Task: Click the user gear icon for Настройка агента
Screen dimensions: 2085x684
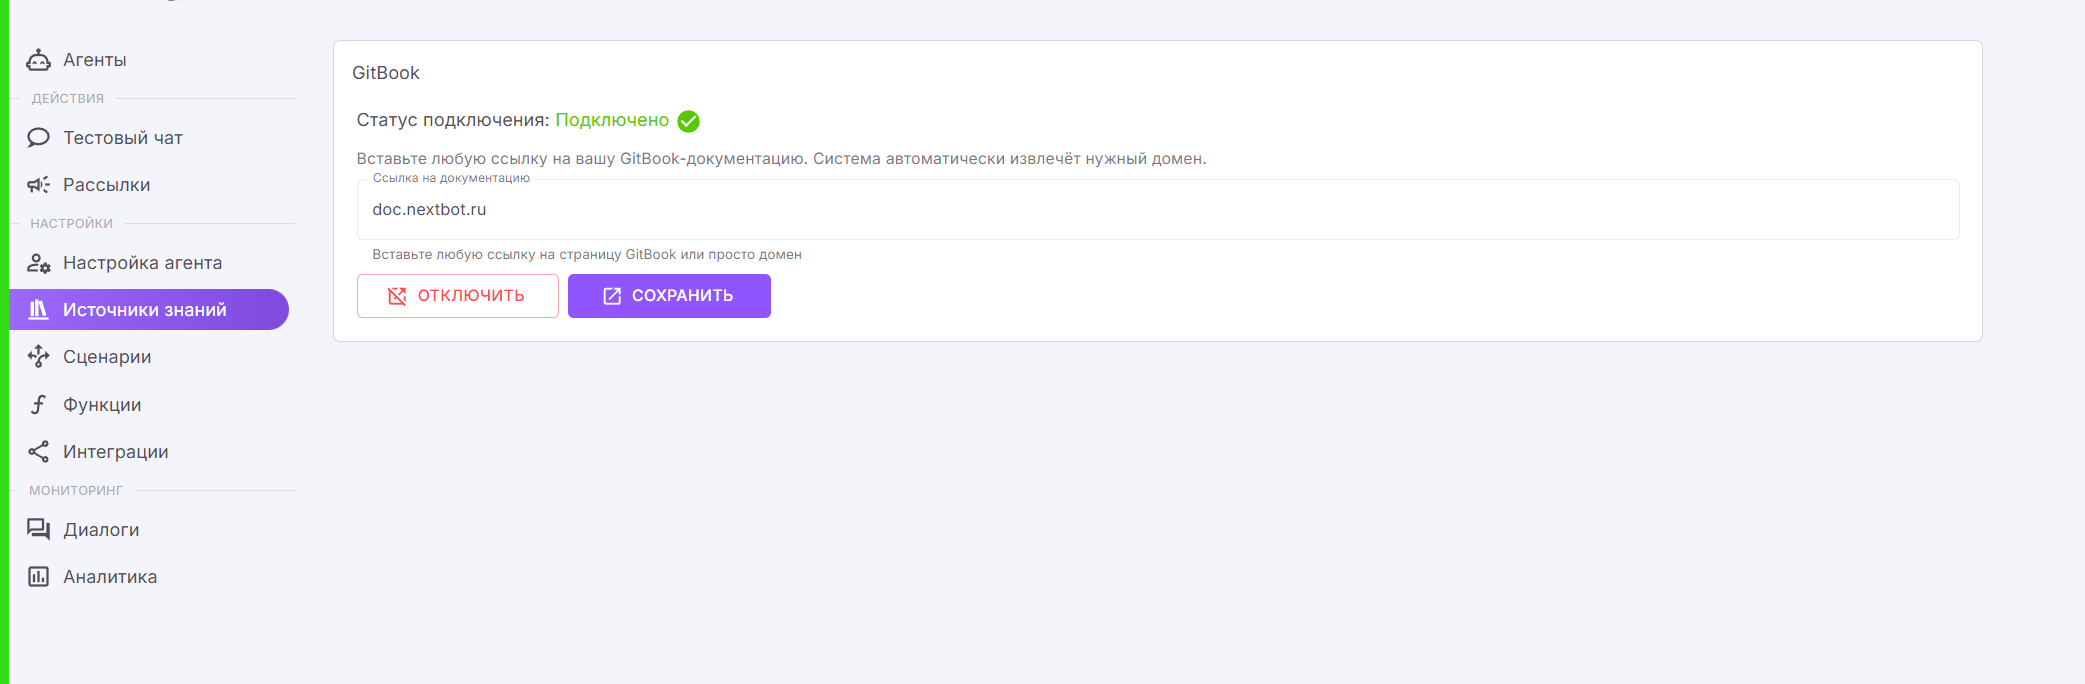Action: click(x=38, y=263)
